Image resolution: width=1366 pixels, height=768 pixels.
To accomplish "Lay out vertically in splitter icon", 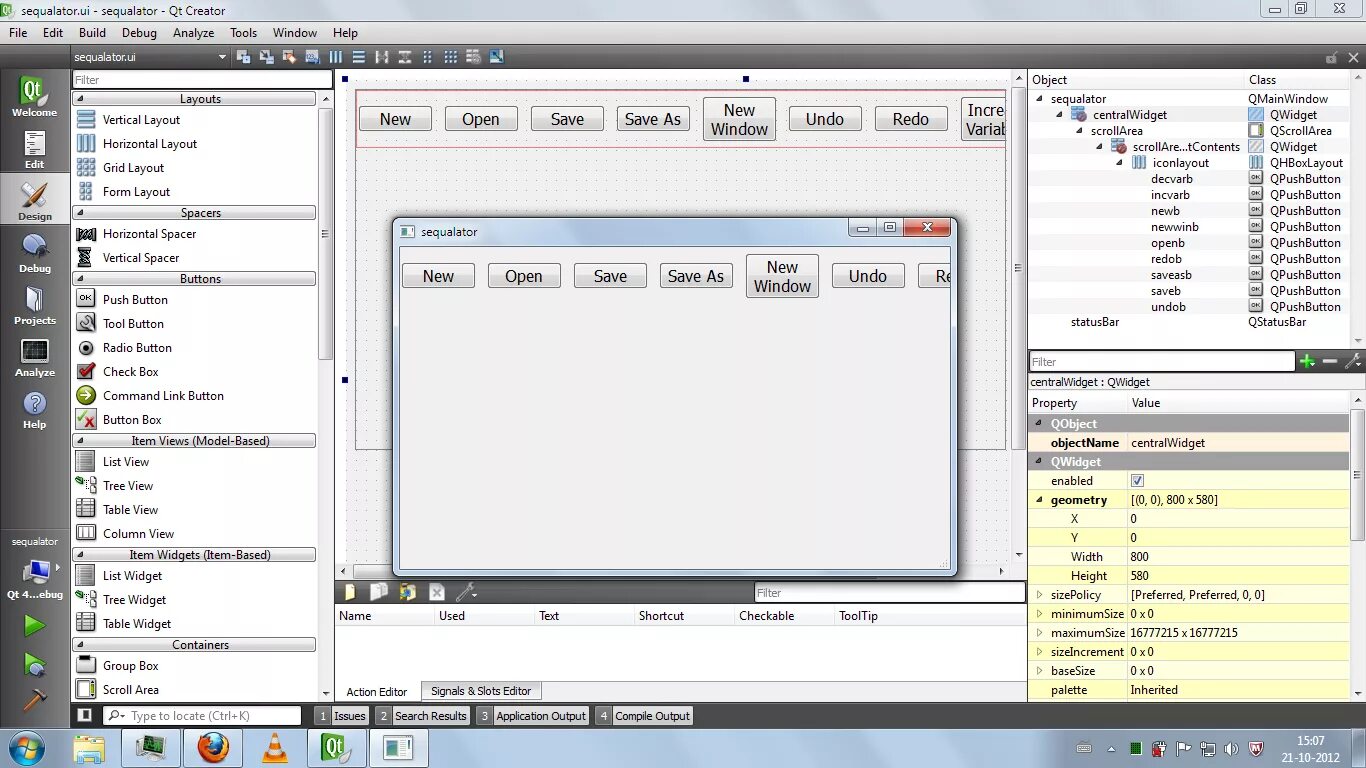I will pos(405,57).
